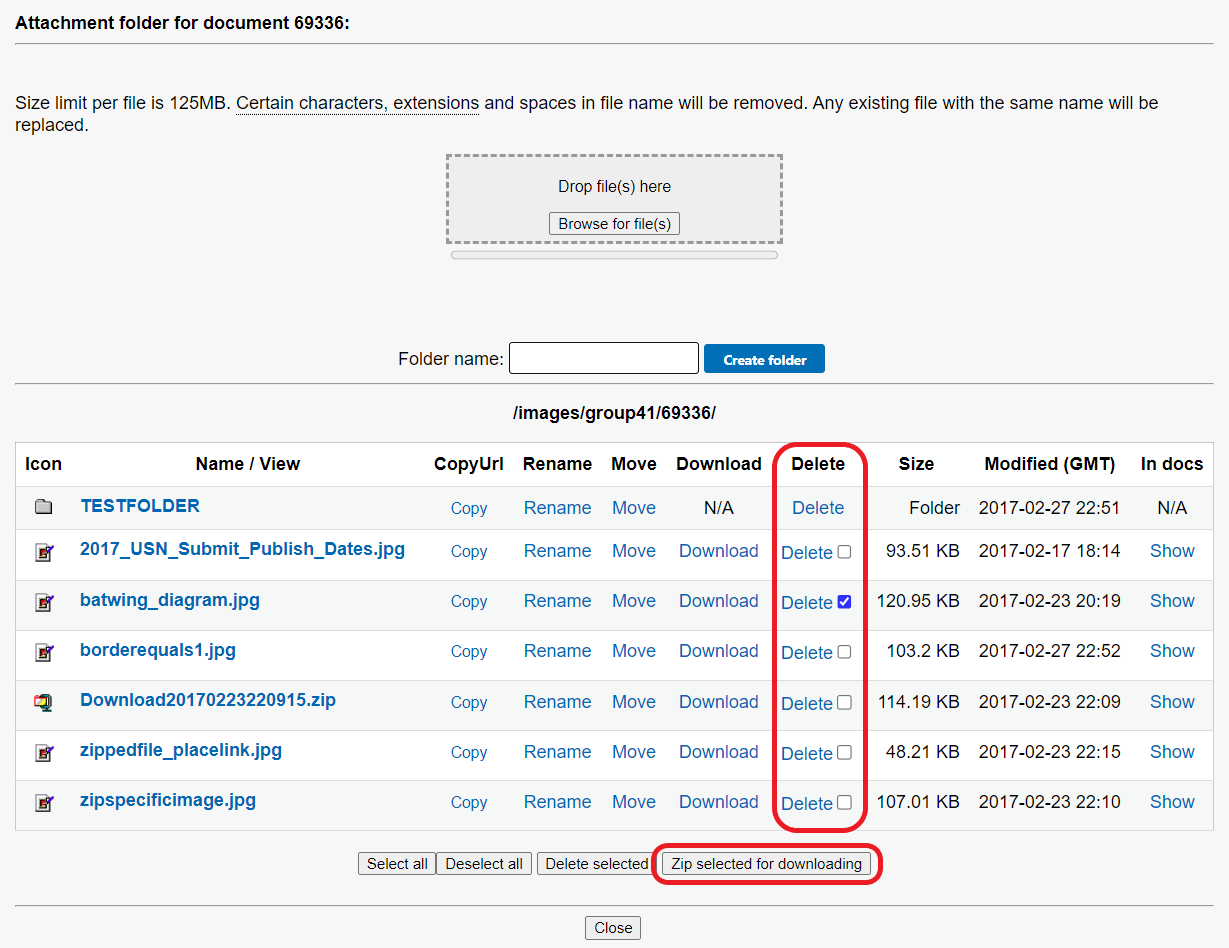The height and width of the screenshot is (948, 1229).
Task: View borderequals1.jpg file
Action: click(158, 650)
